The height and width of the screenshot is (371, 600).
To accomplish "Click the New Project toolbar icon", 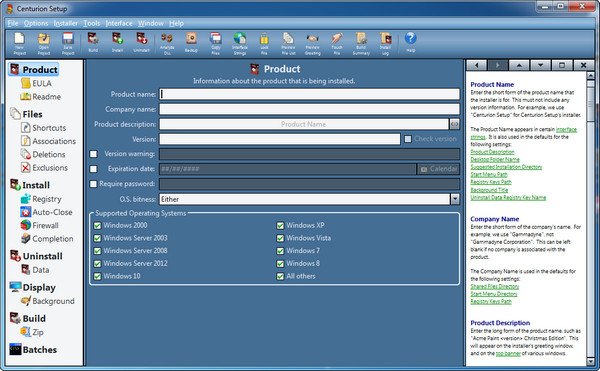I will [x=20, y=43].
